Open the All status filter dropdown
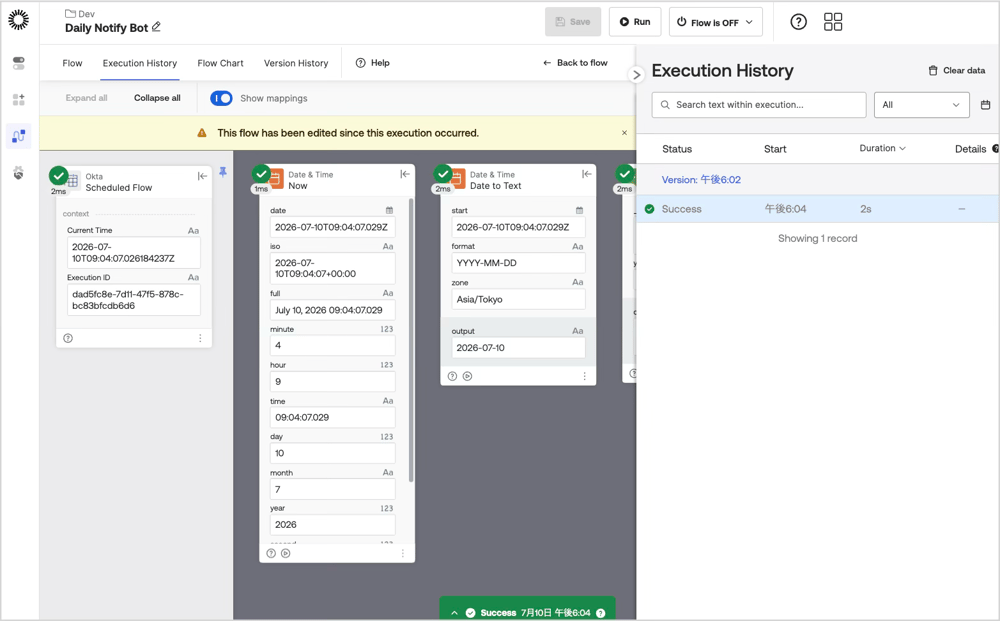Image resolution: width=1000 pixels, height=621 pixels. point(922,105)
